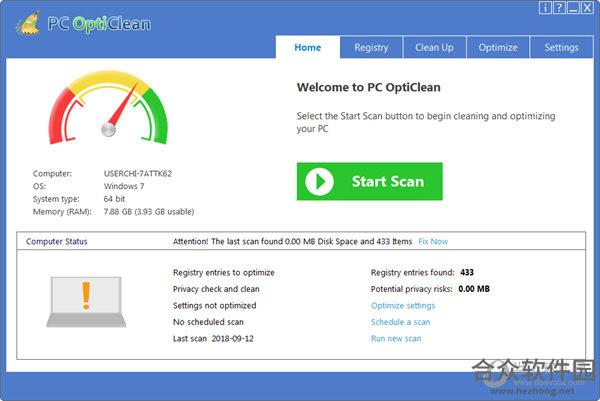Open the Registry tab
The image size is (600, 401).
click(x=371, y=47)
